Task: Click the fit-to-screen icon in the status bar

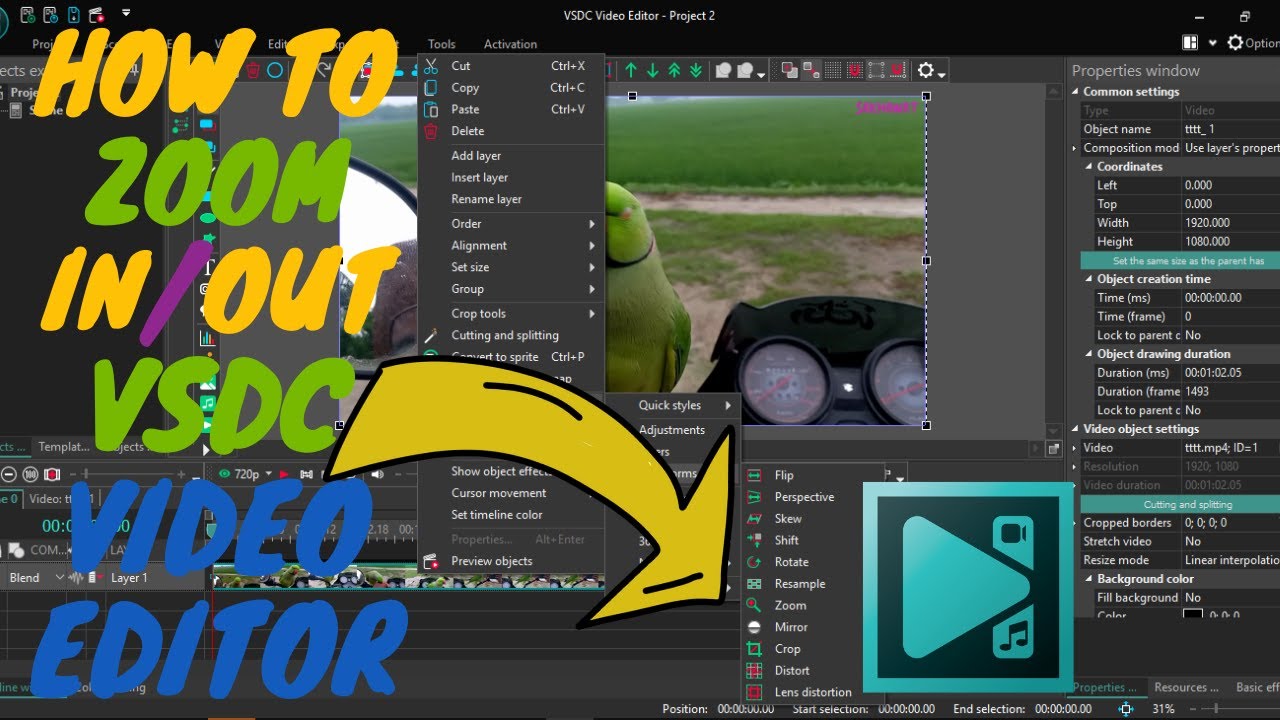Action: pos(1126,709)
